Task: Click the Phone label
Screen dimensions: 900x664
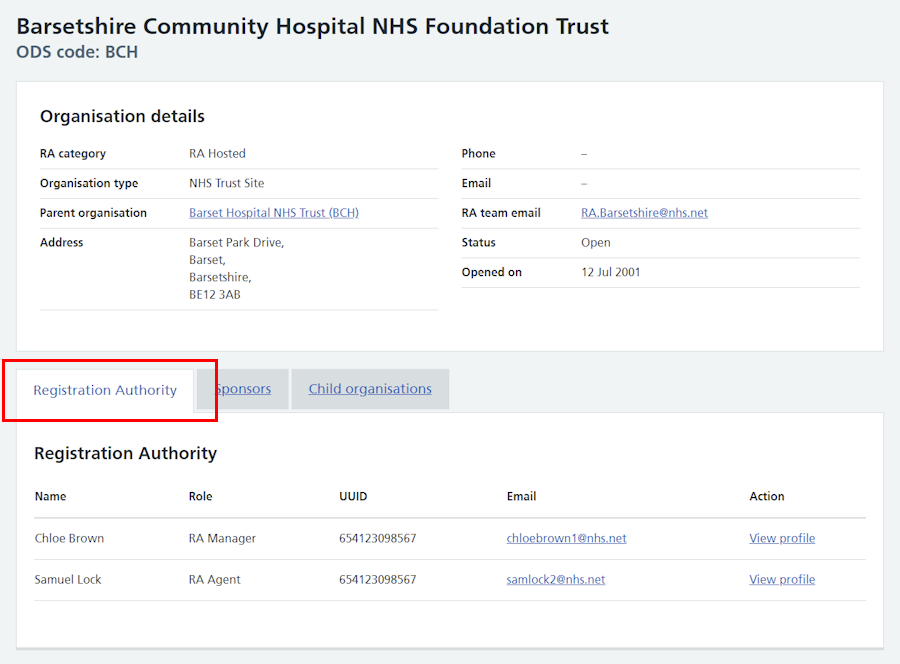Action: [x=478, y=154]
